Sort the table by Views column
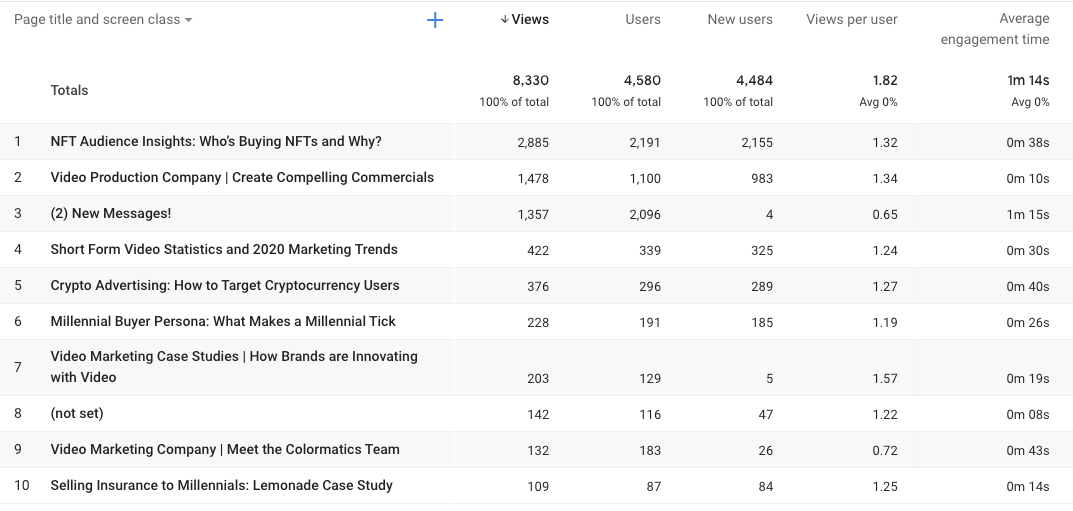This screenshot has height=511, width=1073. click(x=529, y=20)
